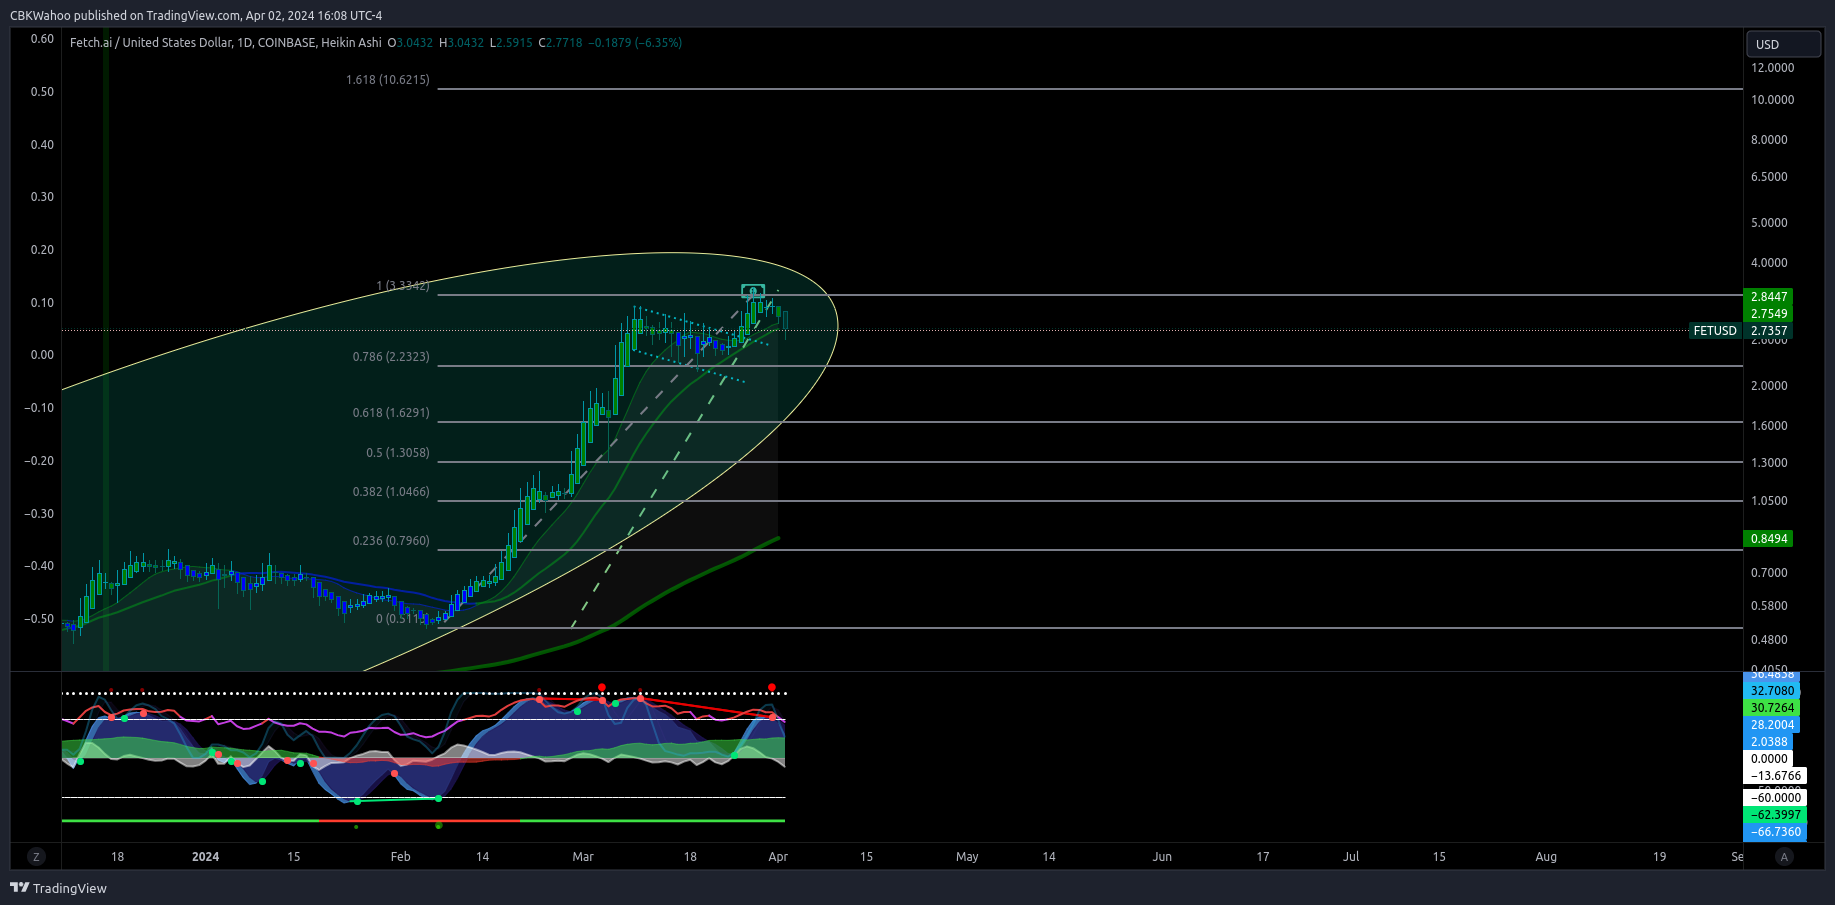Click the 1.0500 price axis tick
Screen dimensions: 1835x905
click(x=1769, y=501)
